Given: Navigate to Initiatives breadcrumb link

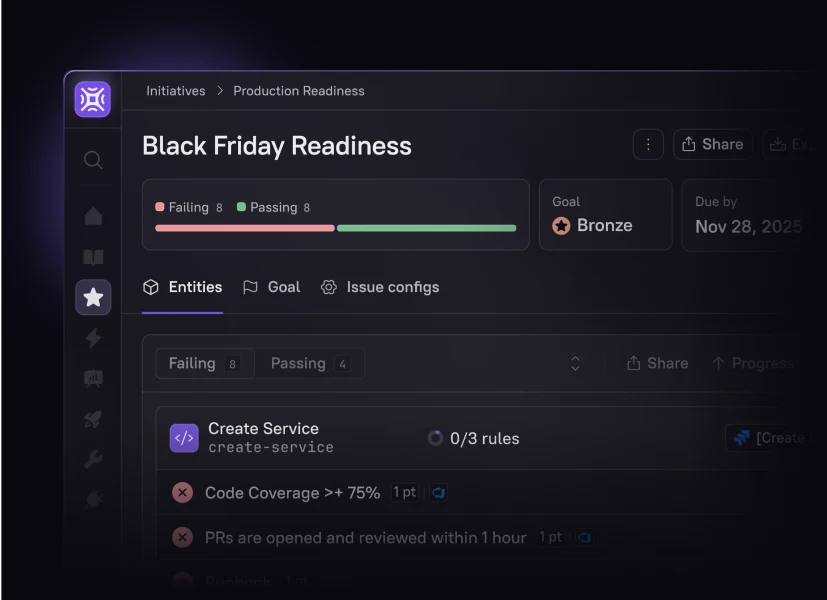Looking at the screenshot, I should 176,91.
